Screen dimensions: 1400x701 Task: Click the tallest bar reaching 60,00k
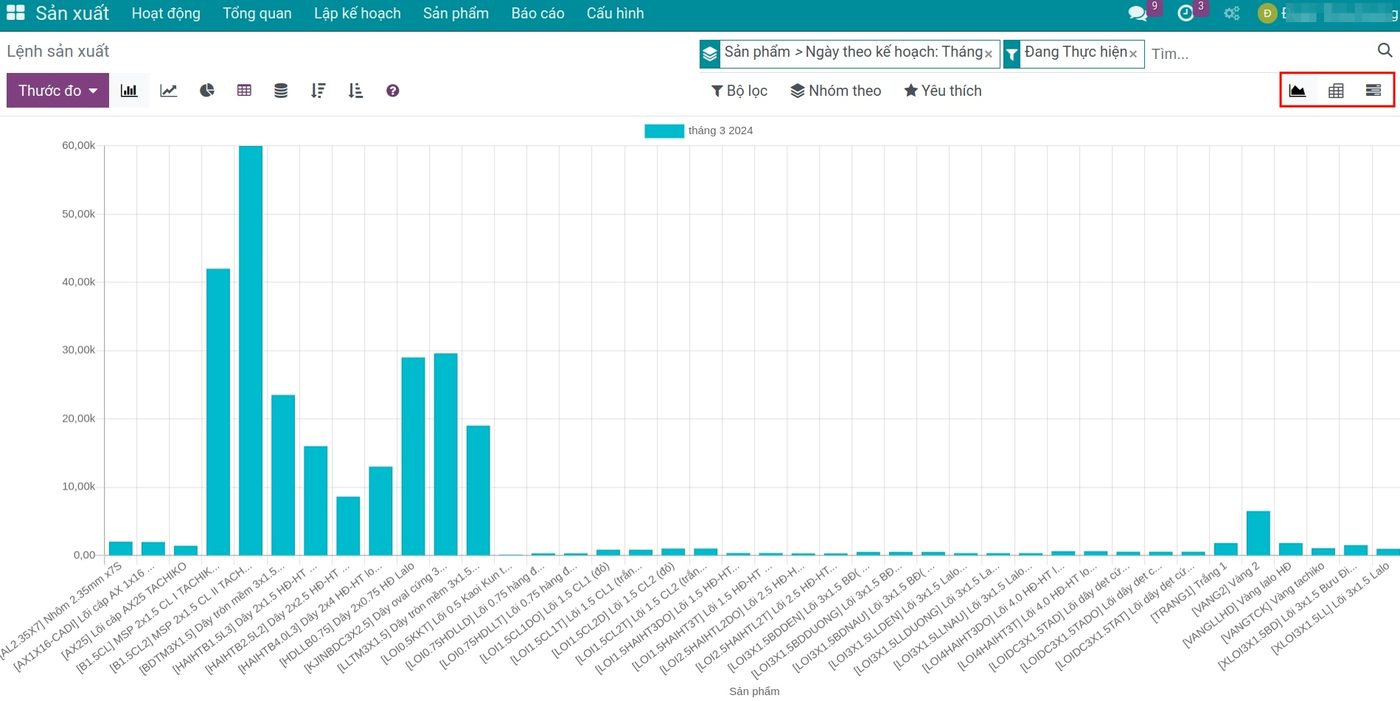[250, 350]
